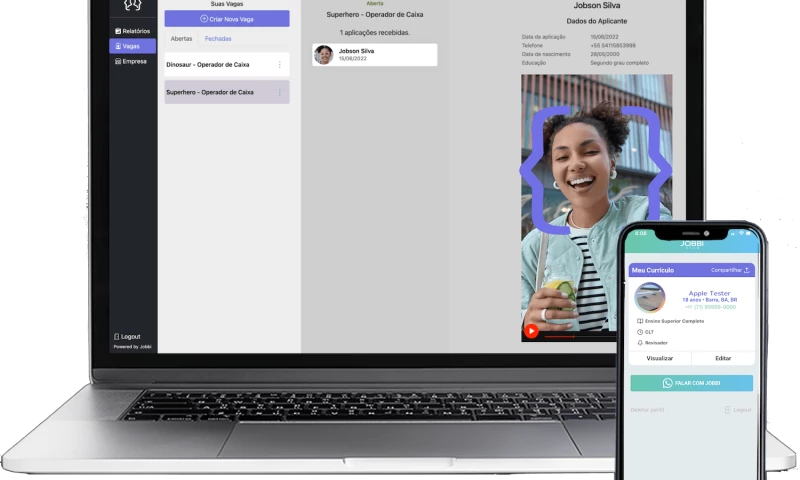Tap Visualizar on the phone currículo
The image size is (800, 480).
[660, 358]
